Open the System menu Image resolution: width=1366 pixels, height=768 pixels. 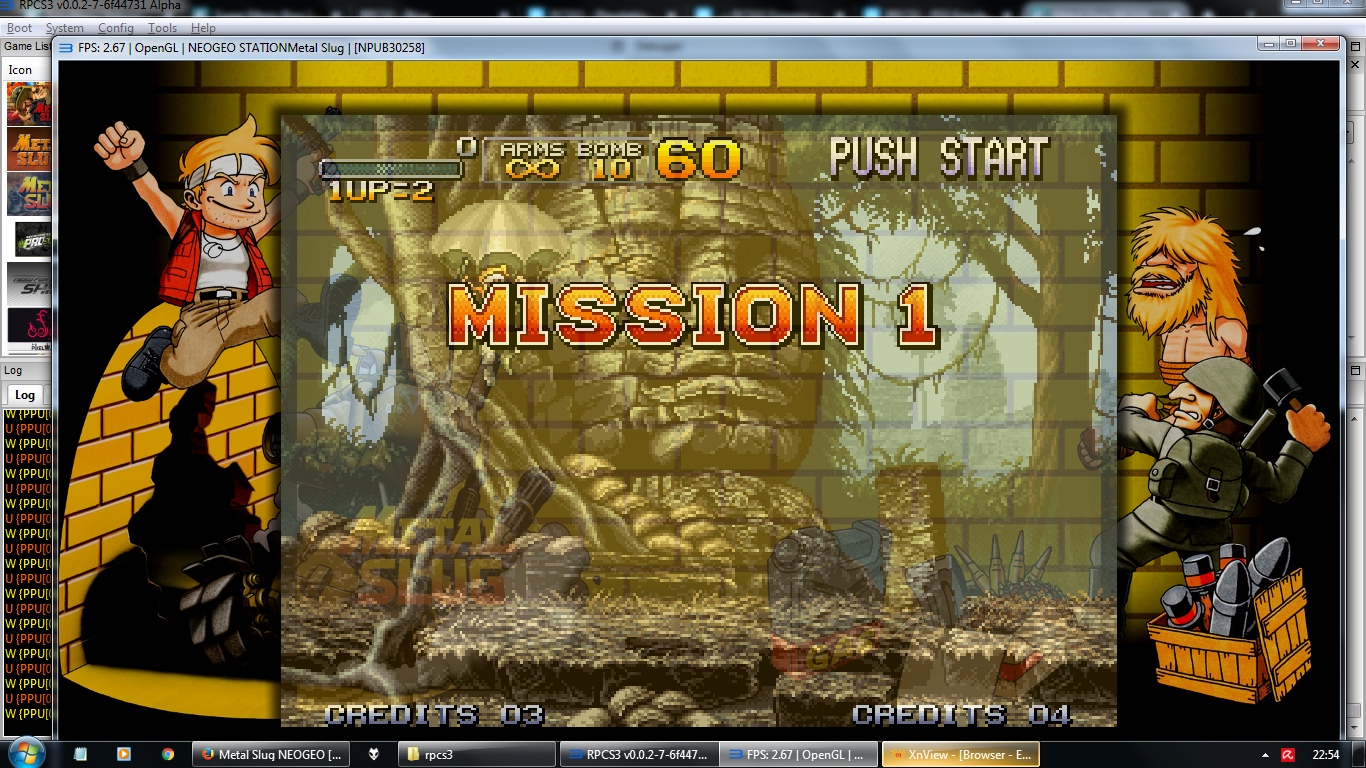pyautogui.click(x=65, y=28)
